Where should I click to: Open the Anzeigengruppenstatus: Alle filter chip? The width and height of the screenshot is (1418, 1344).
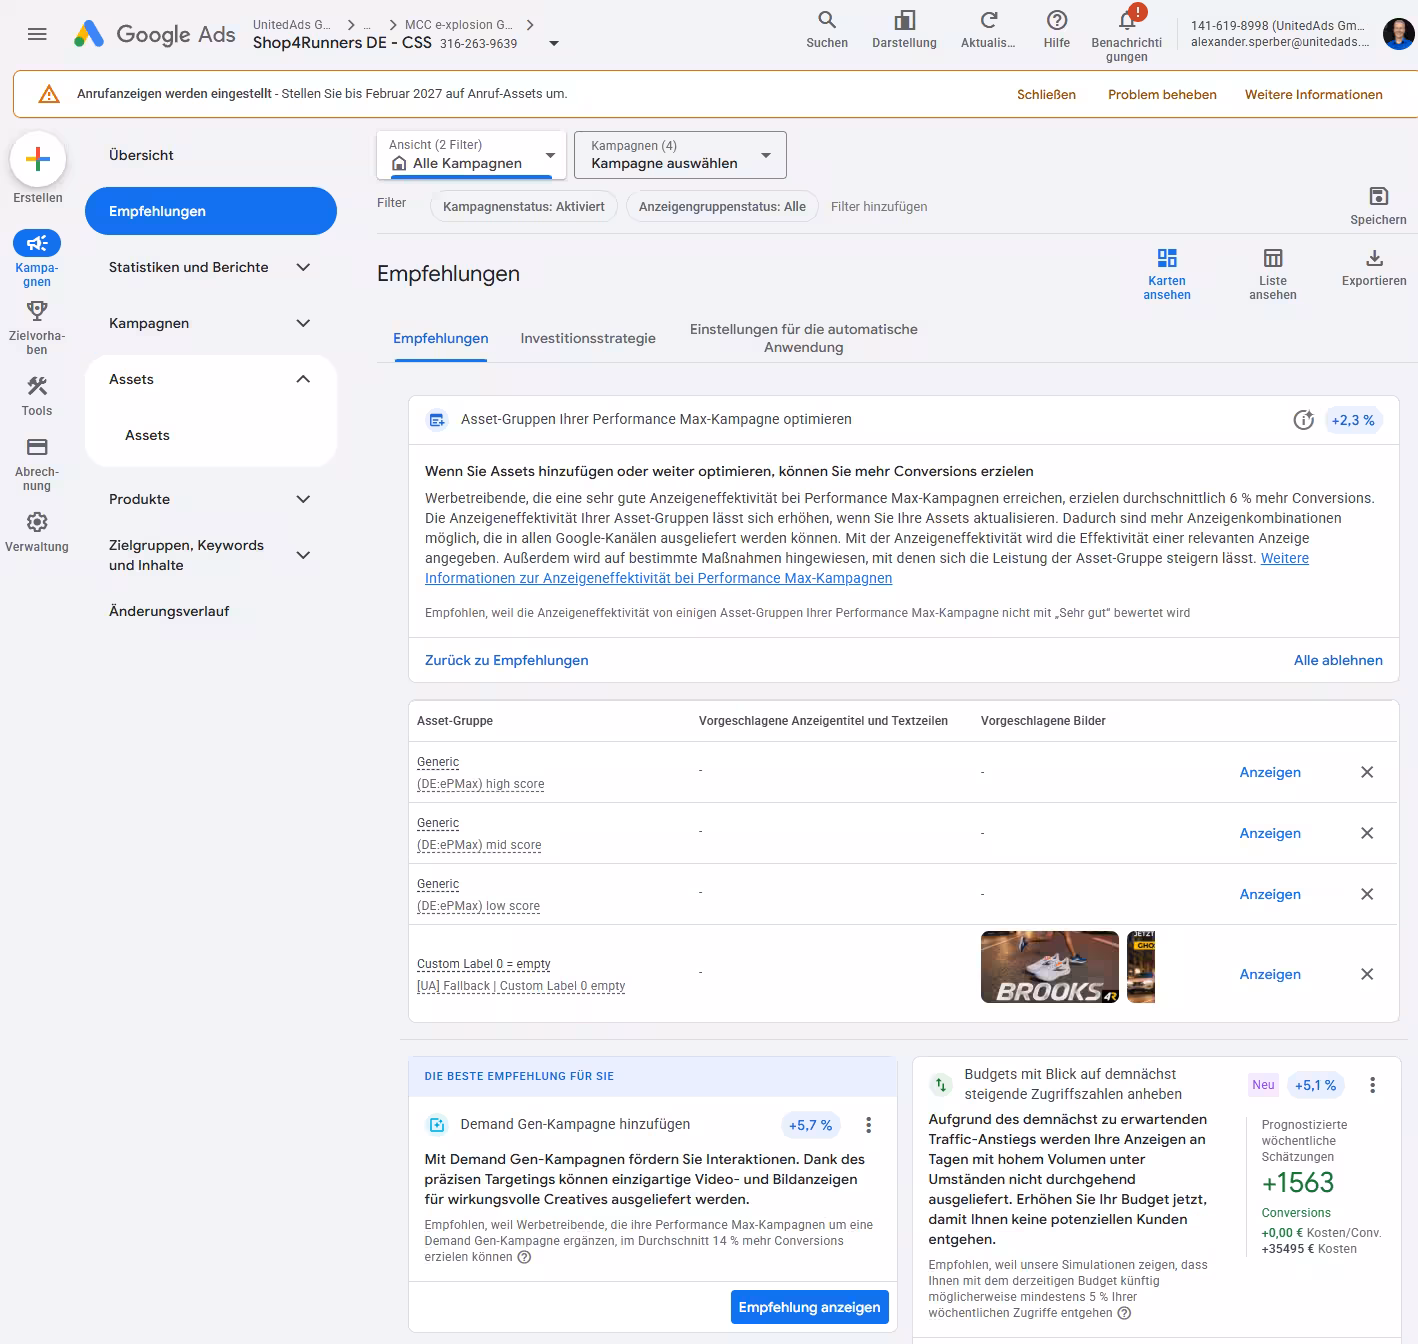[x=722, y=206]
